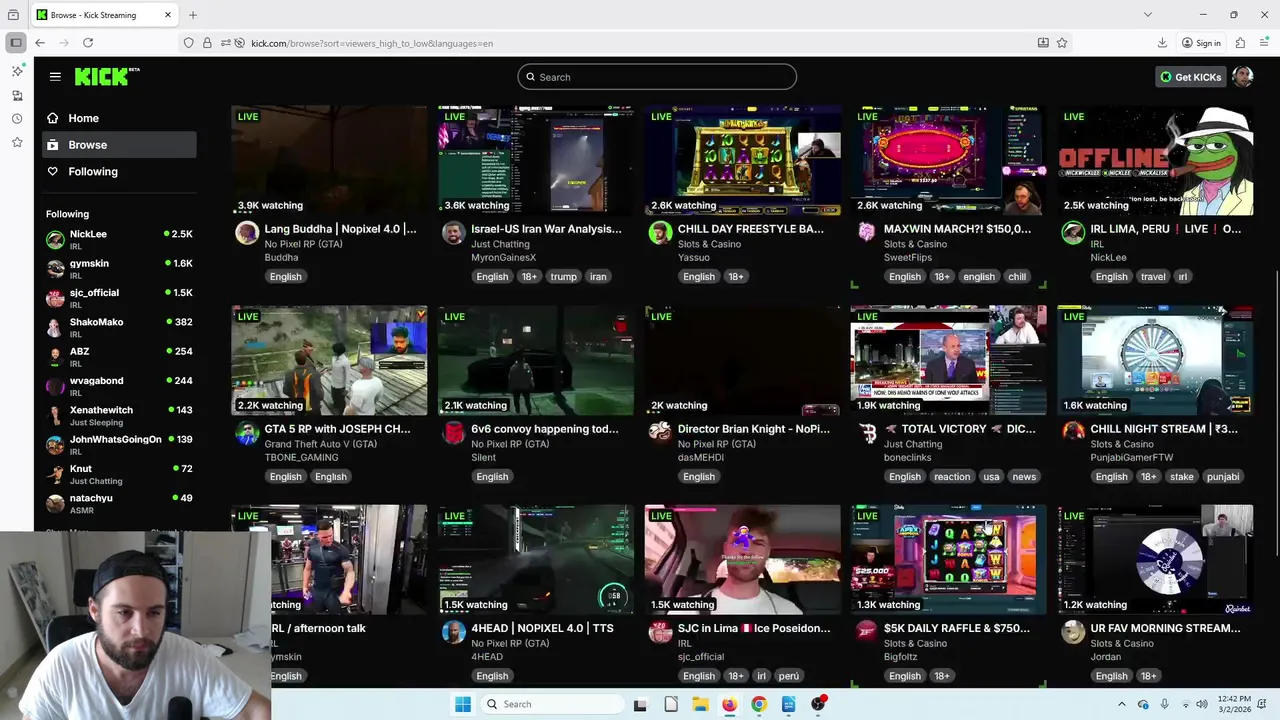Viewport: 1280px width, 720px height.
Task: Open a new browser tab
Action: (193, 15)
